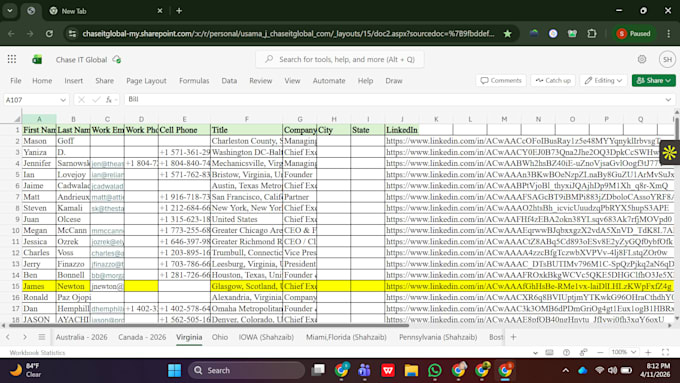680x383 pixels.
Task: Bookmark this page with star icon
Action: (x=507, y=33)
